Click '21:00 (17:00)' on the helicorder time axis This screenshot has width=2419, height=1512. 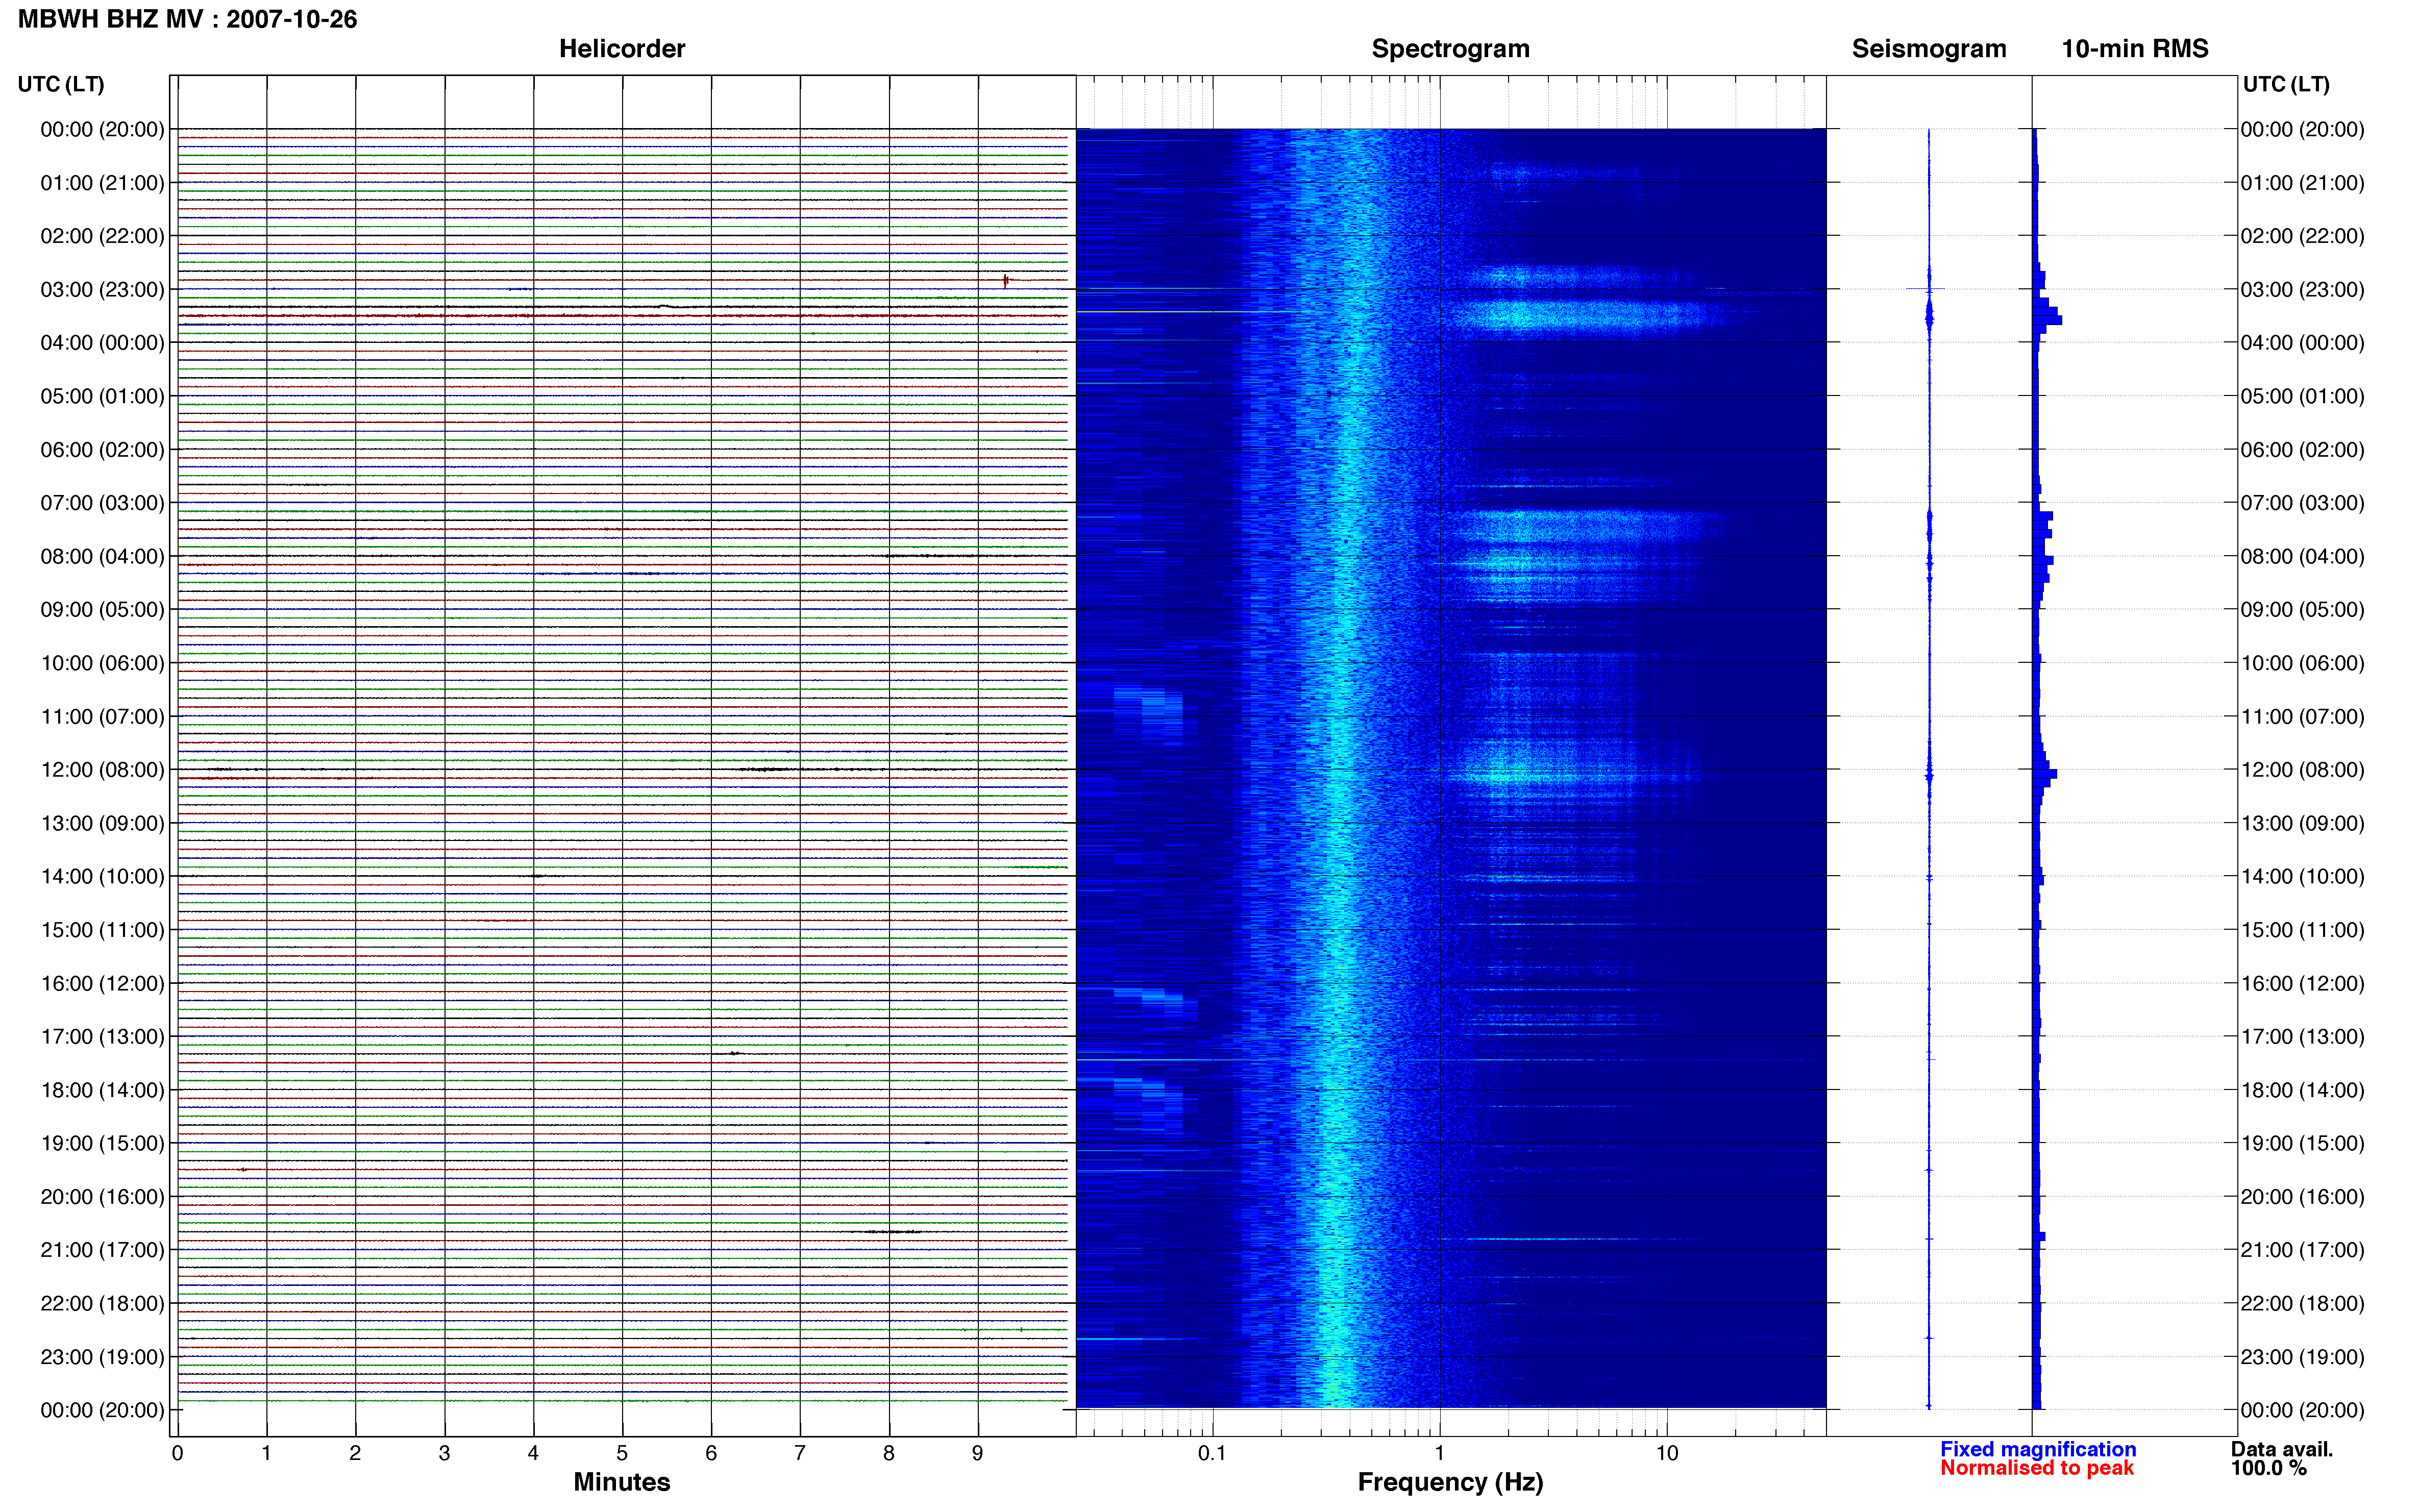click(x=102, y=1250)
